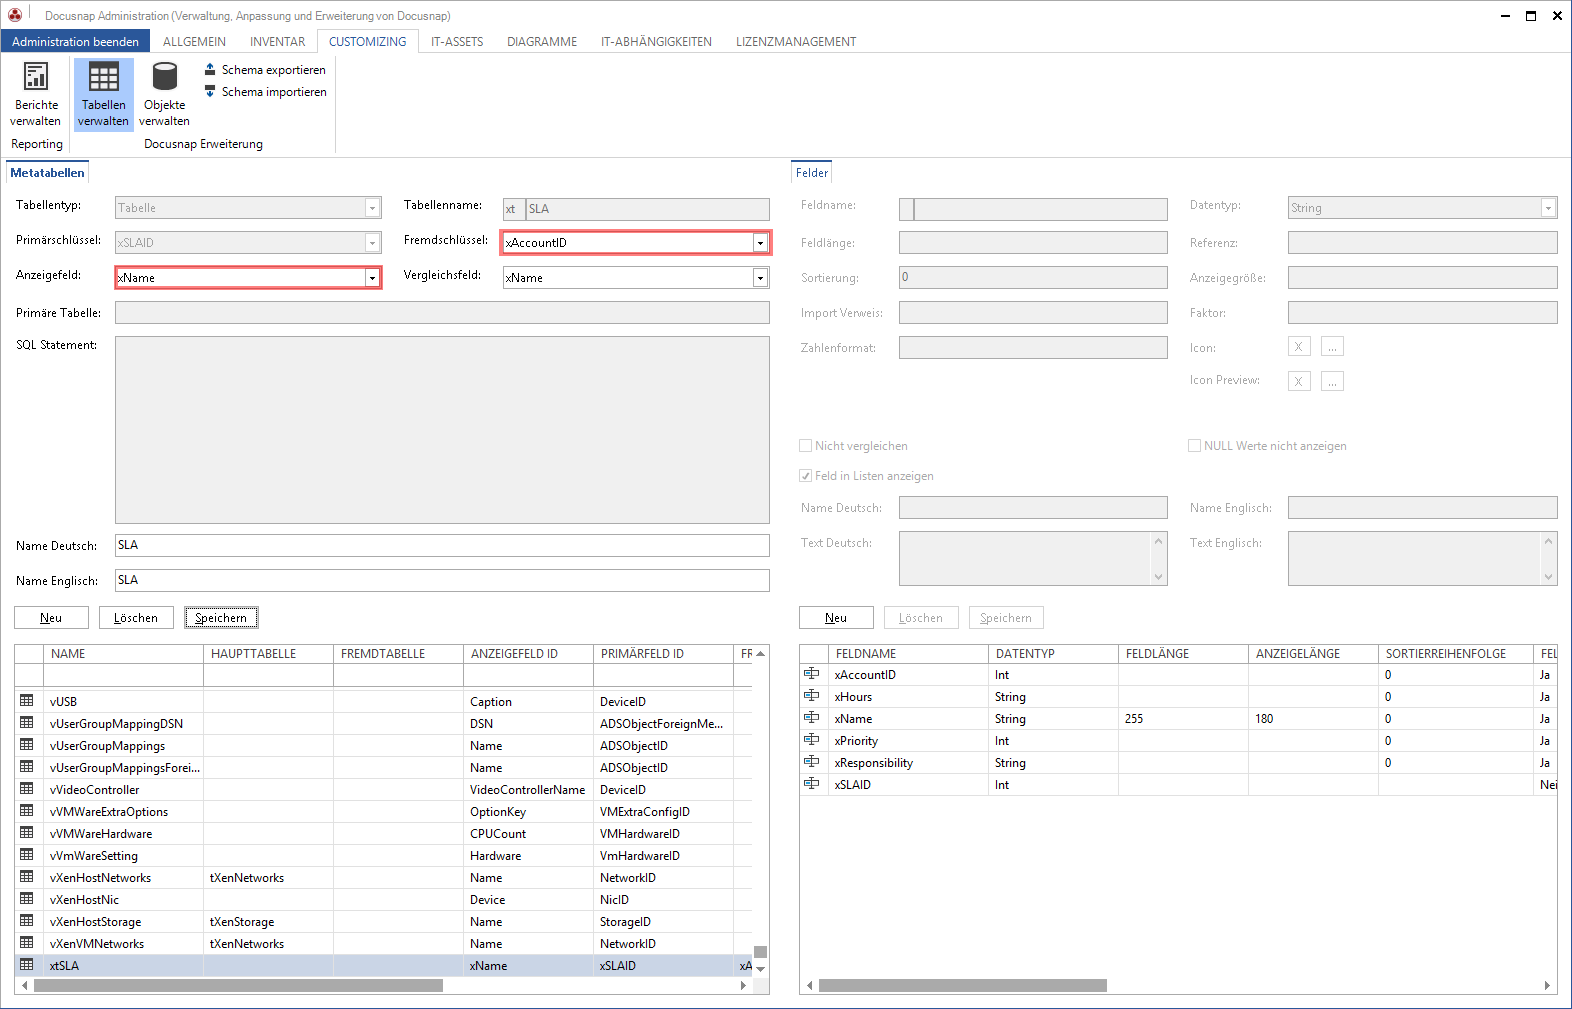The height and width of the screenshot is (1009, 1572).
Task: Select the vVMWareExtraOptions name cell
Action: pyautogui.click(x=125, y=811)
